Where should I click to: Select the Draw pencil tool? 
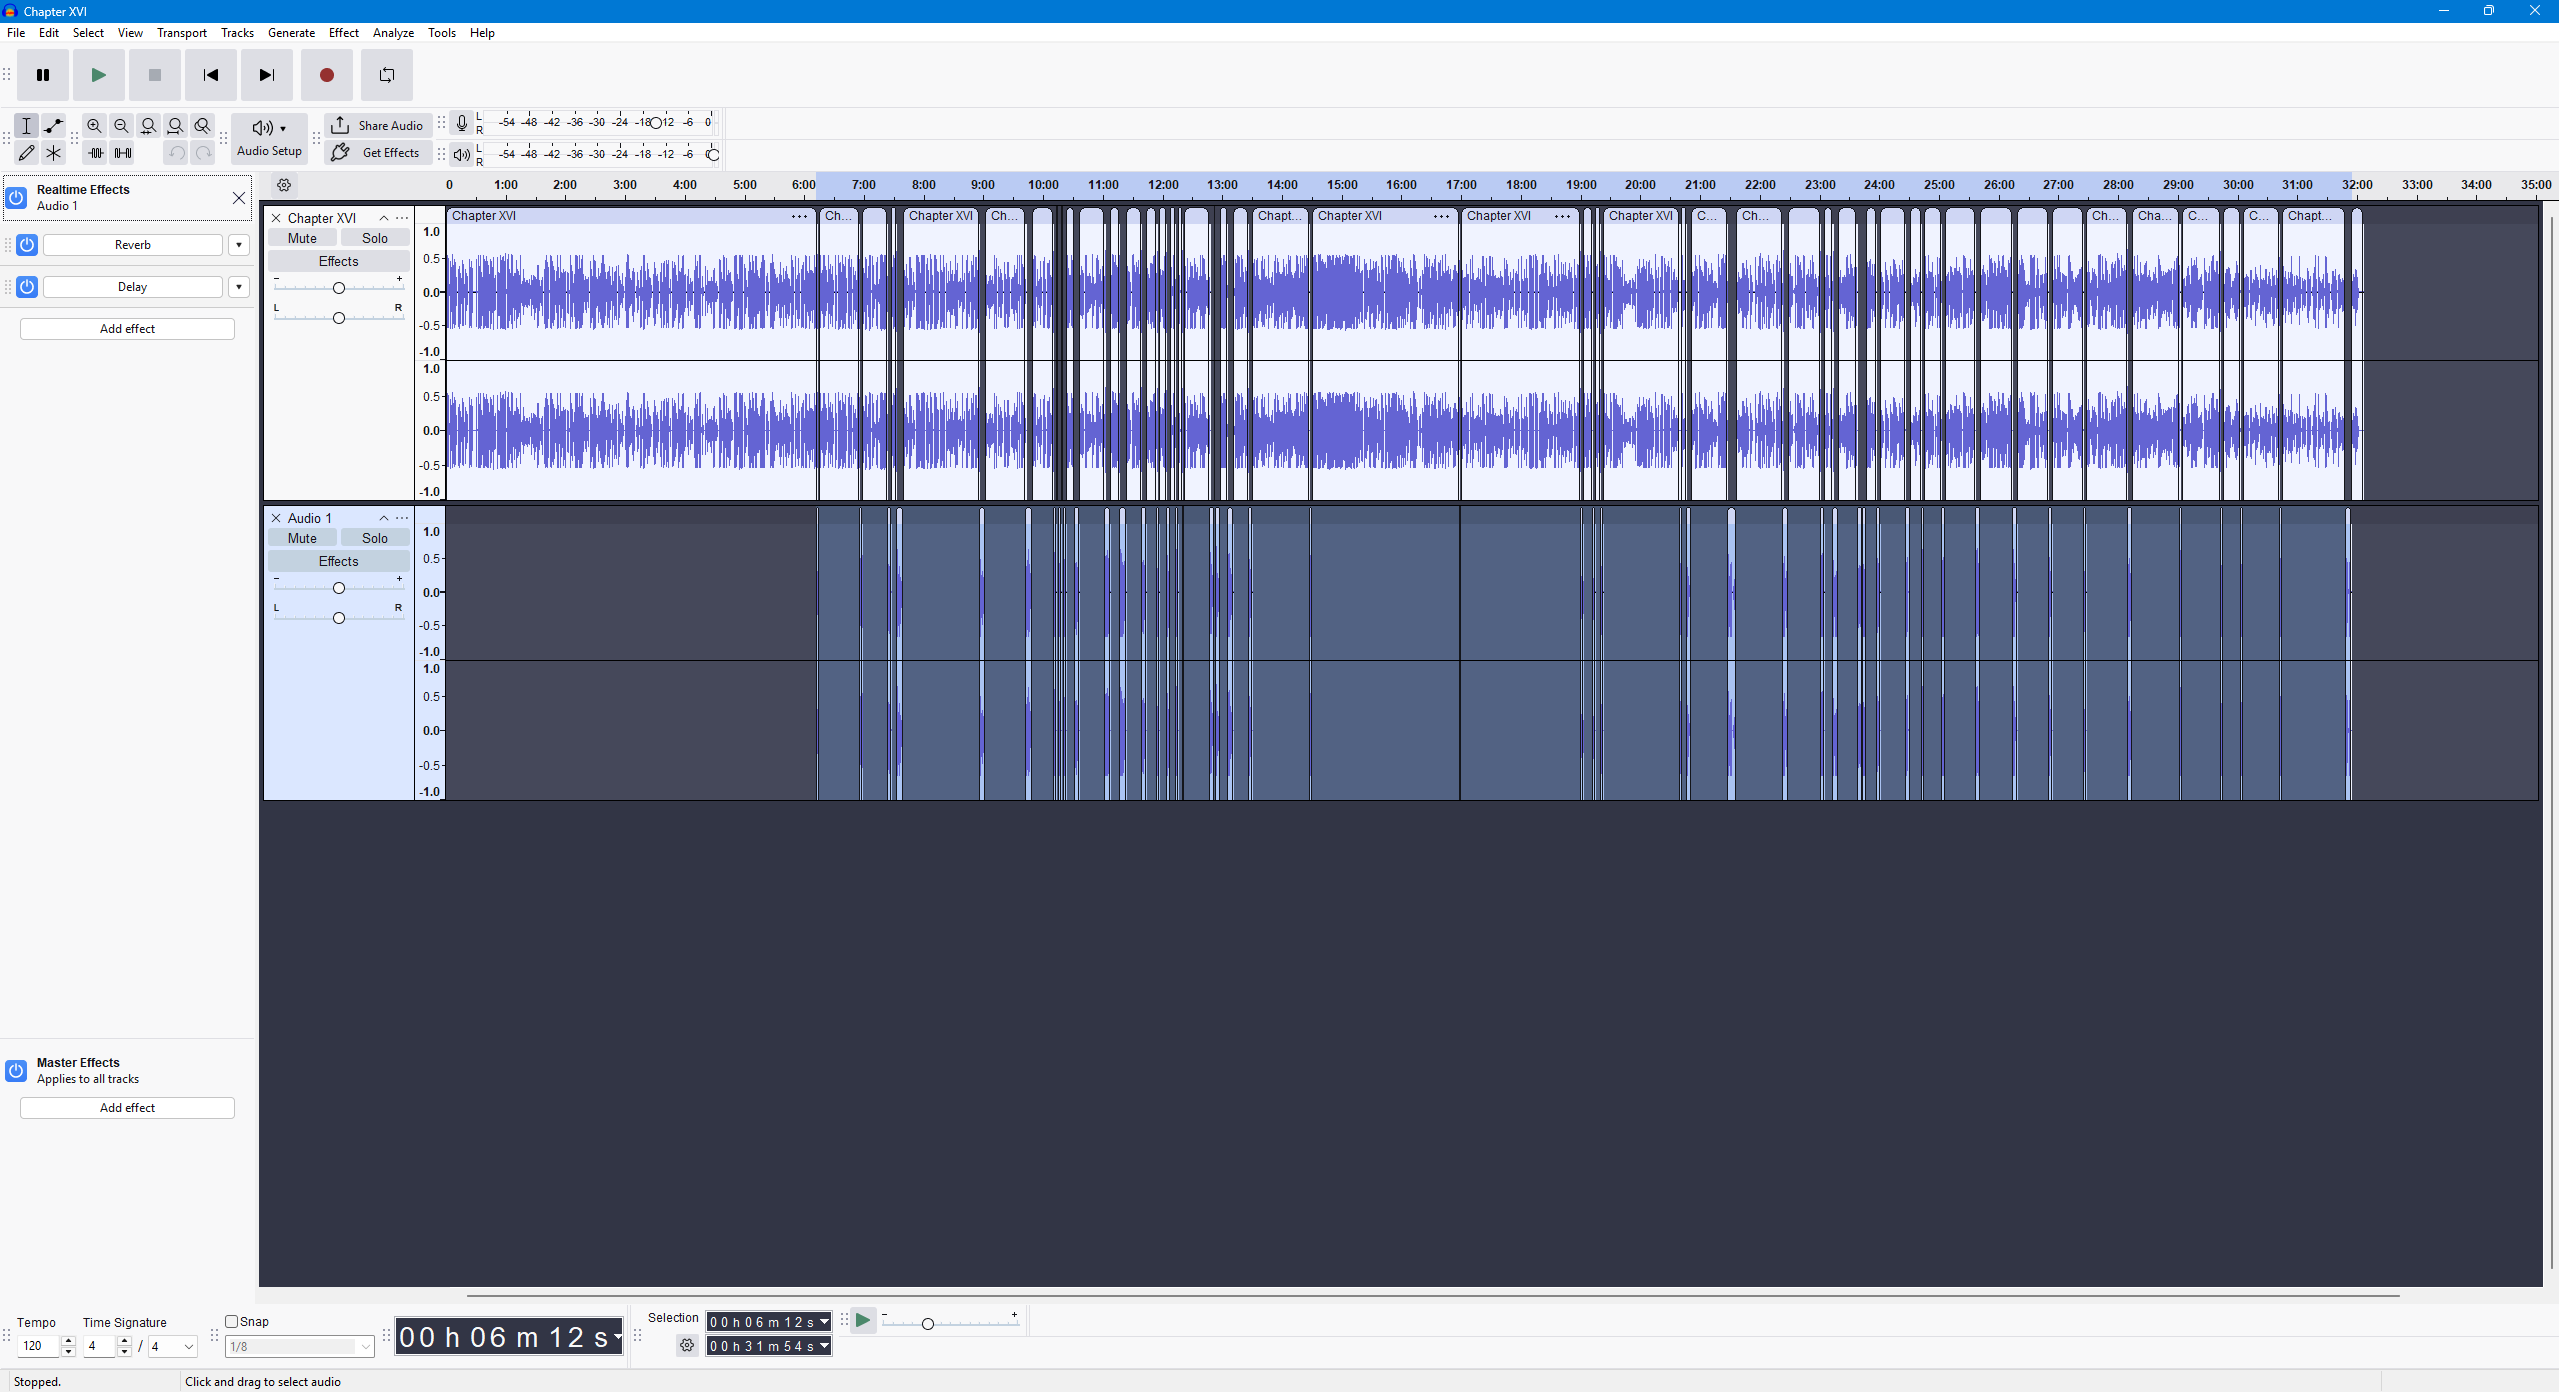(x=27, y=153)
